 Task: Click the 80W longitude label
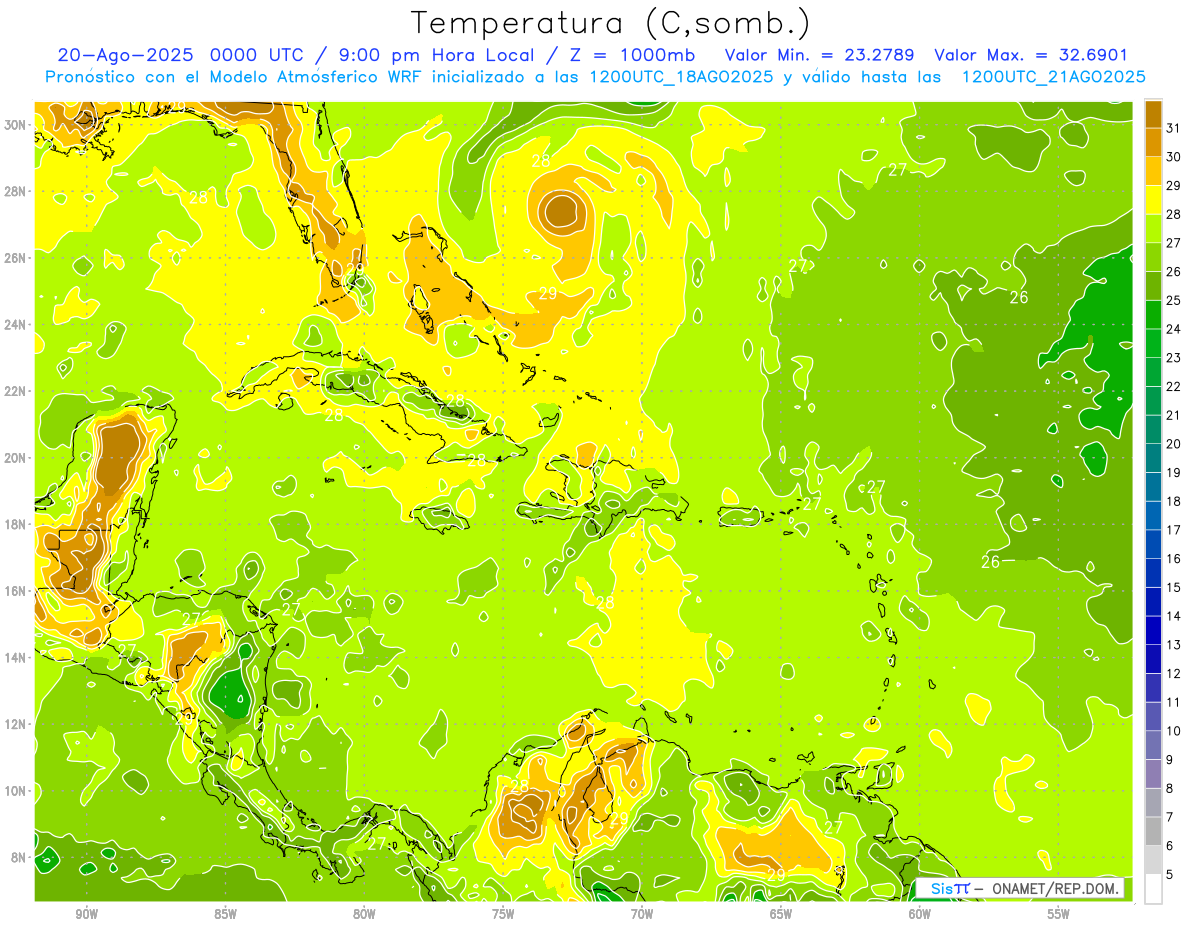364,914
